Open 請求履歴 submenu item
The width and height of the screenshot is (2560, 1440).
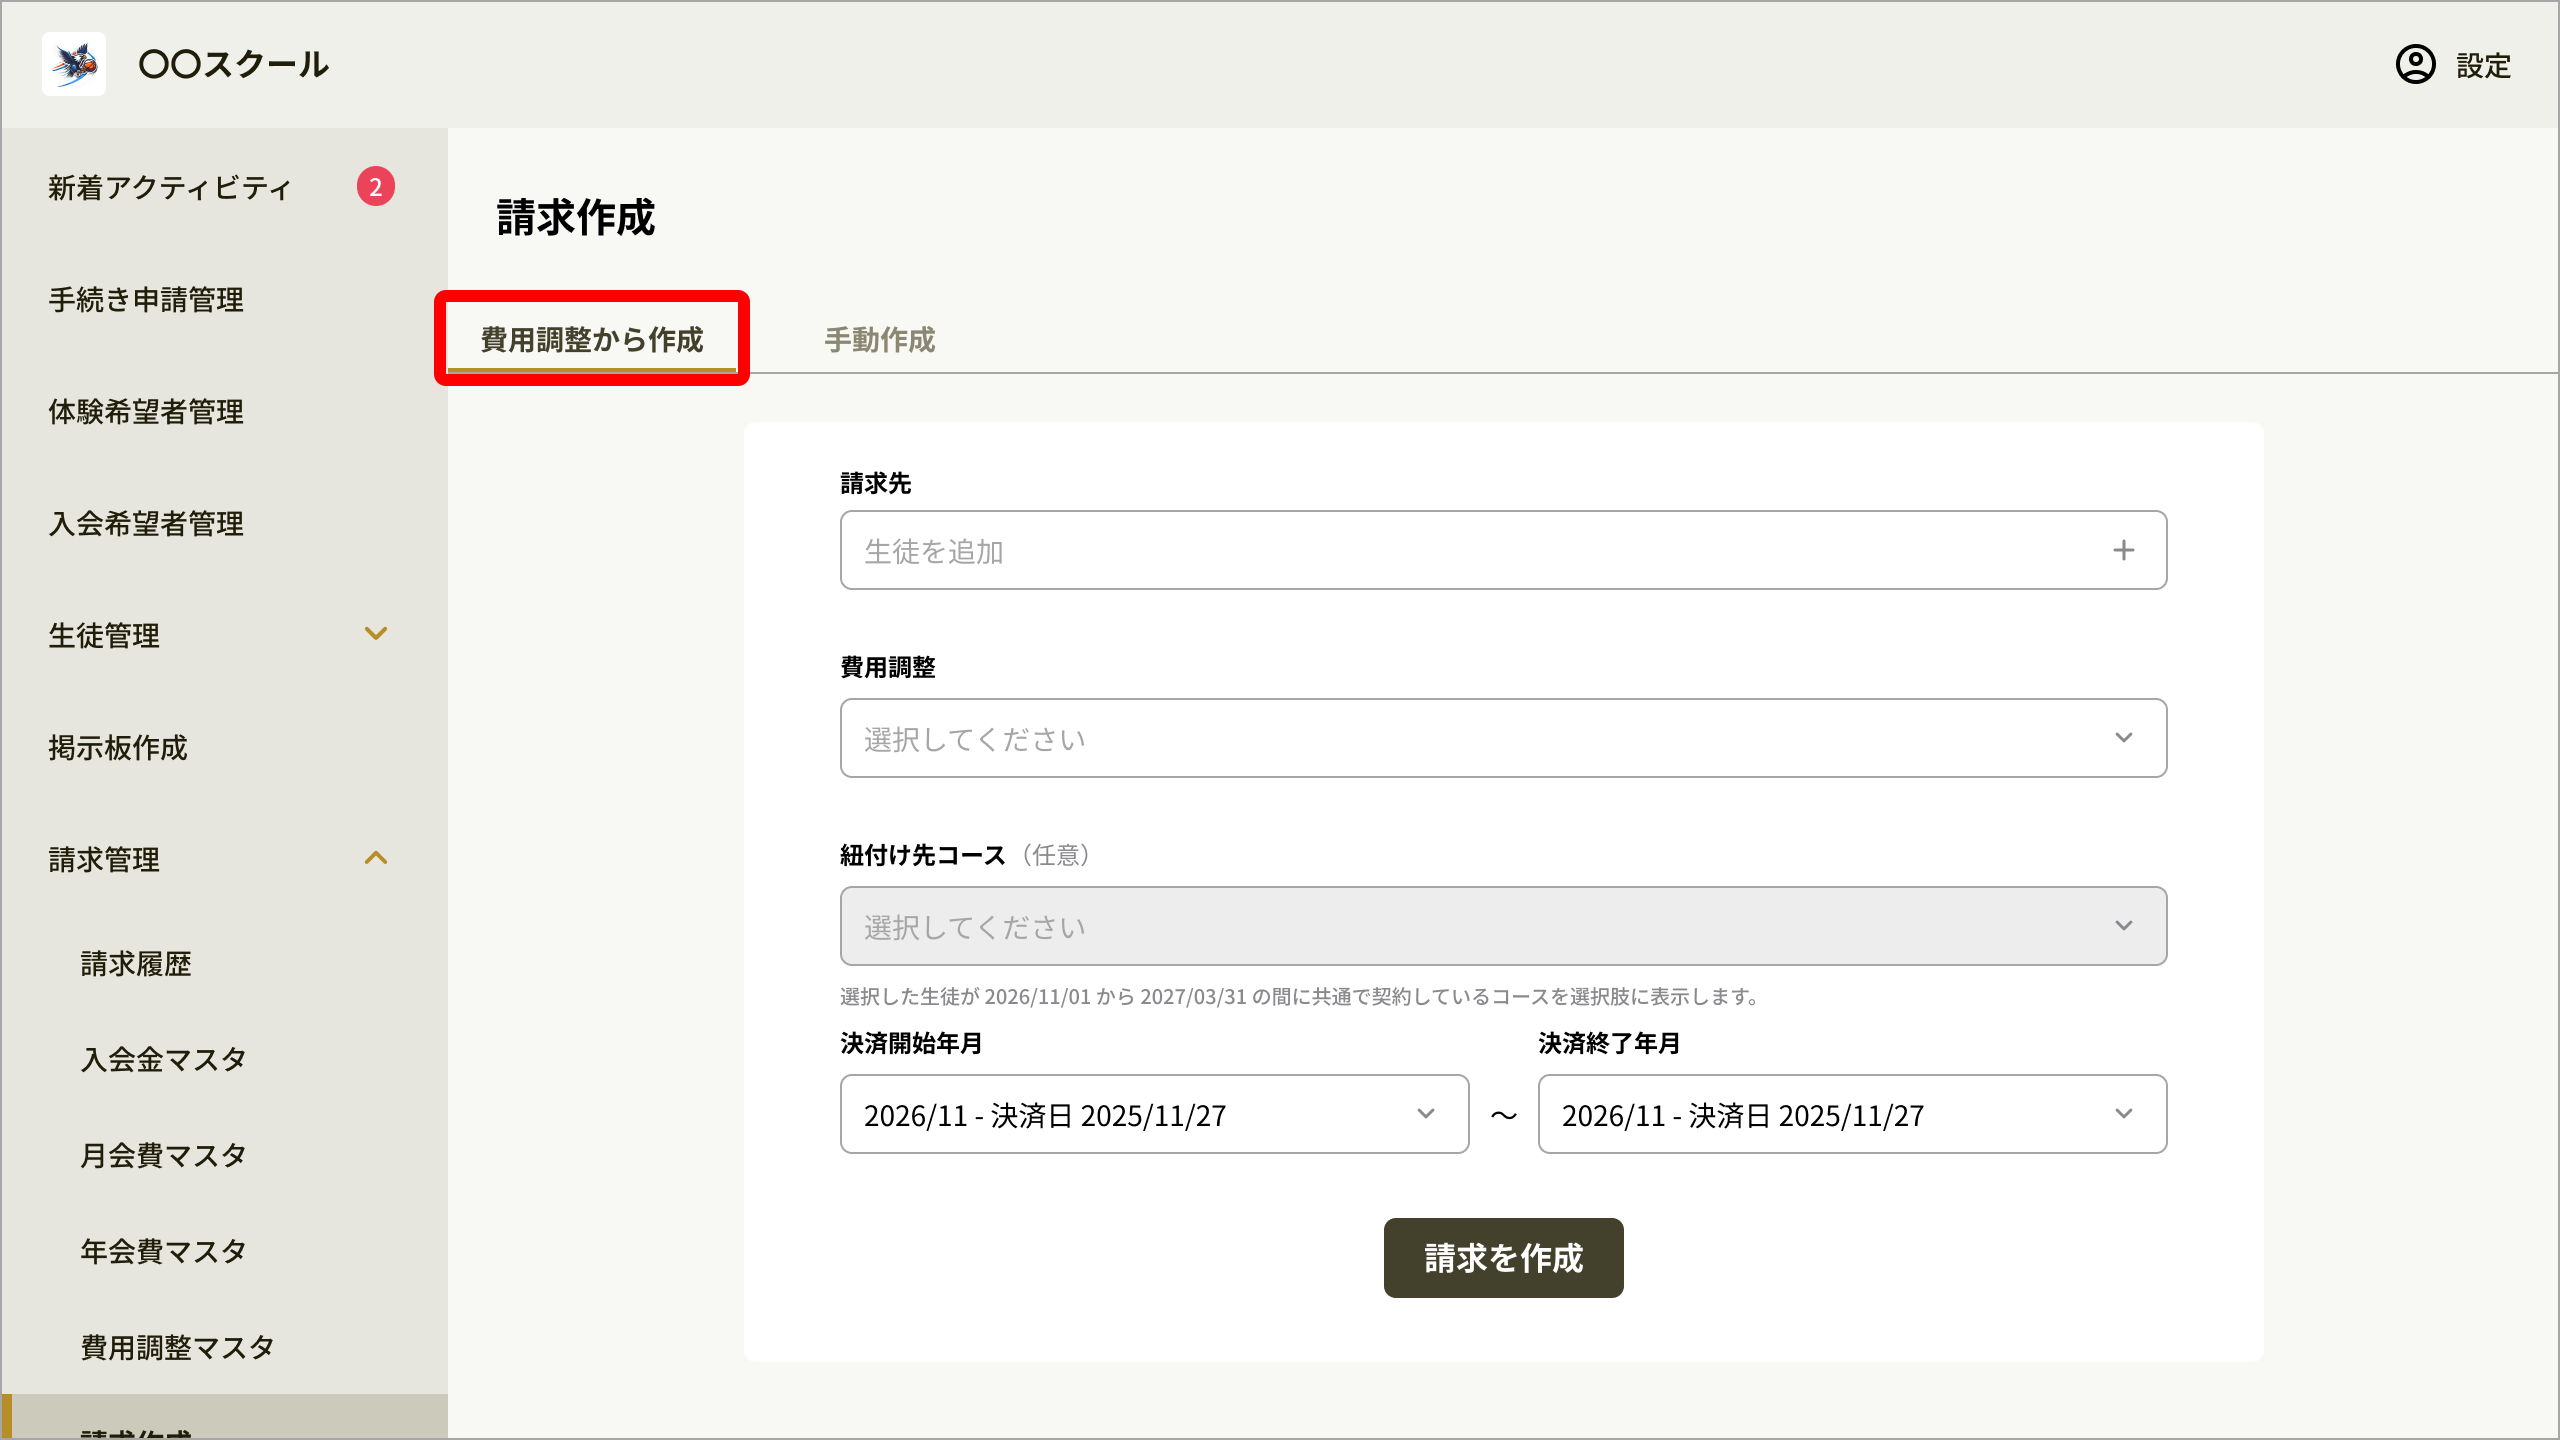136,964
